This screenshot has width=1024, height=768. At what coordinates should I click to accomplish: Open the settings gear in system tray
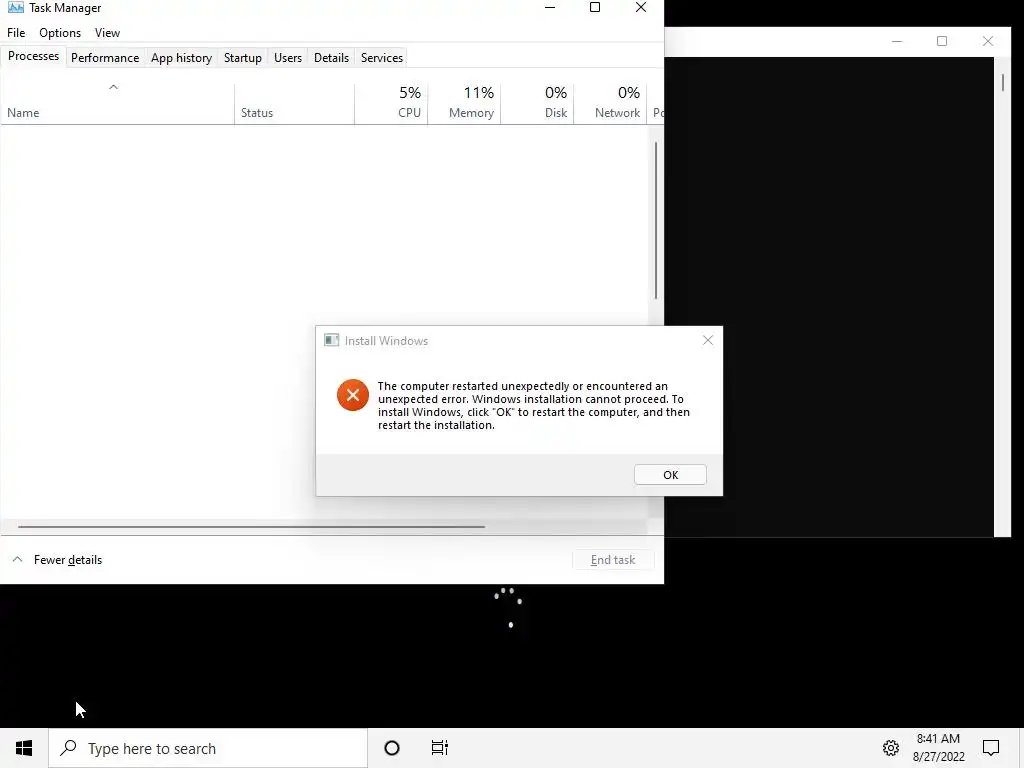click(x=891, y=748)
